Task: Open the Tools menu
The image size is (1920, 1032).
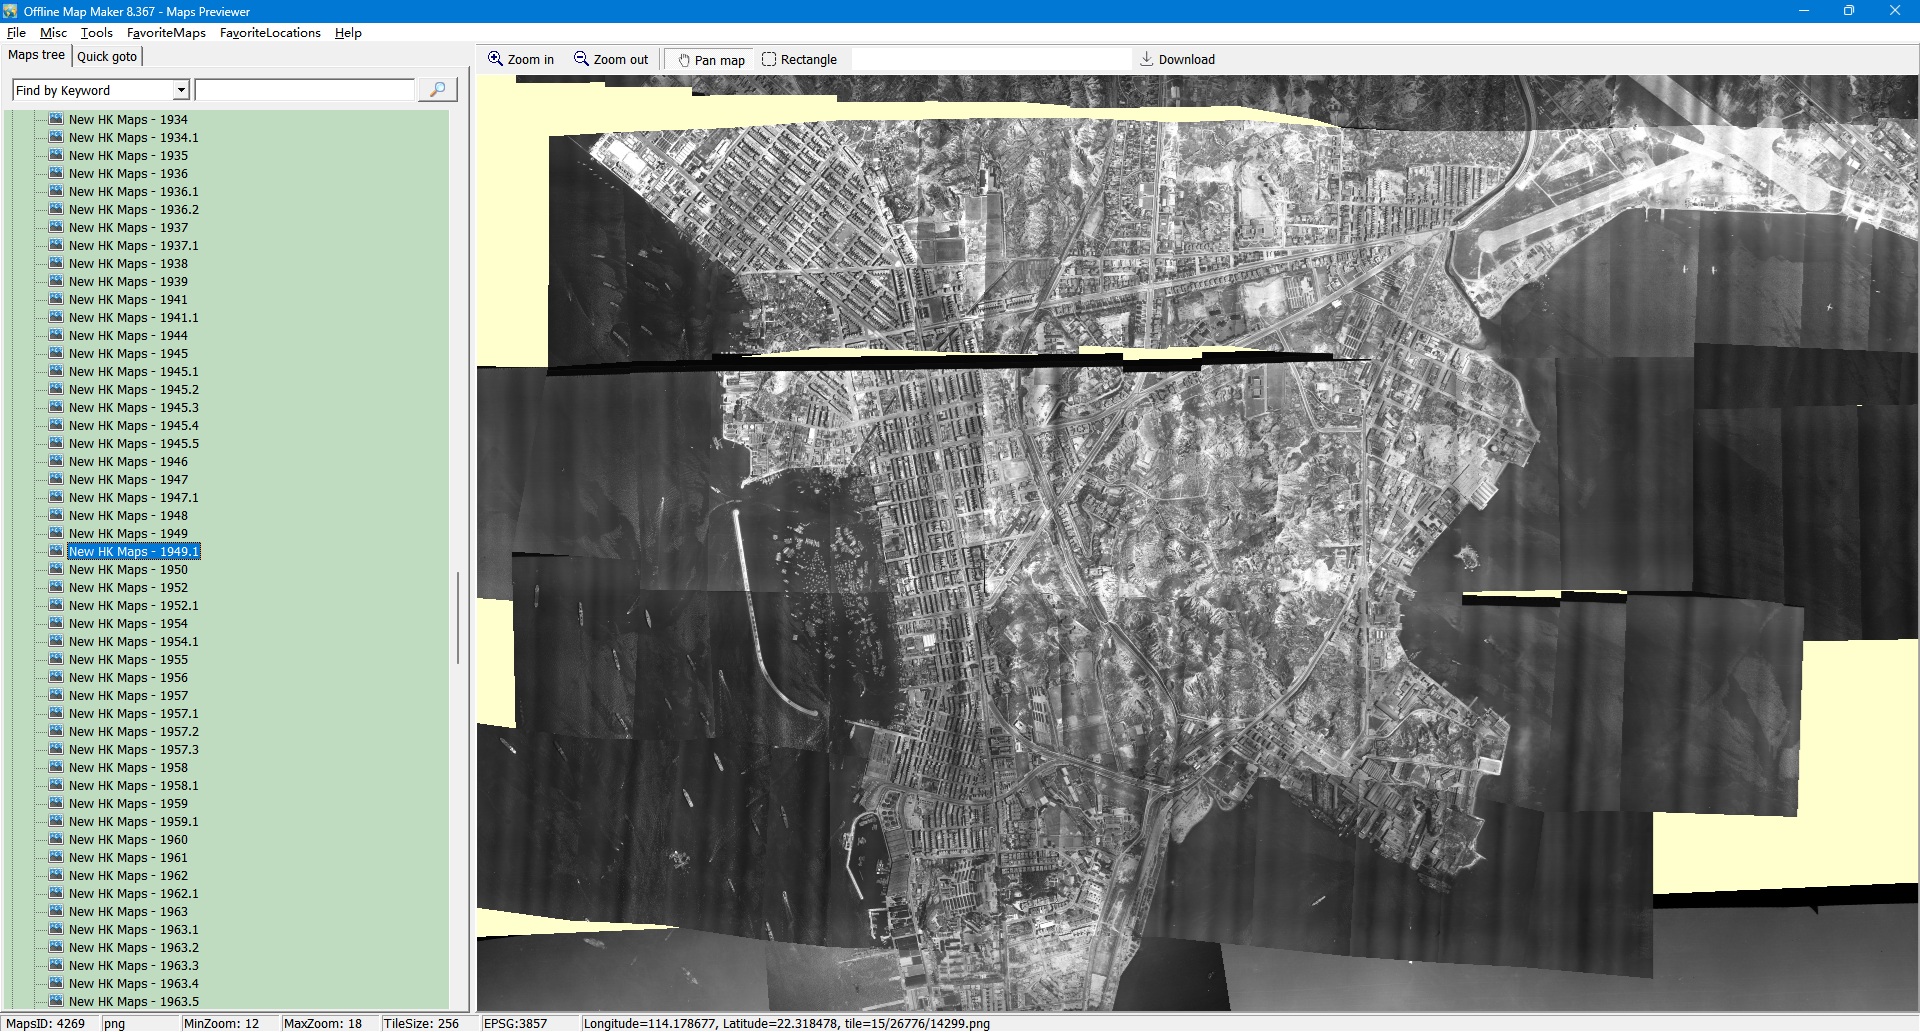Action: [x=96, y=33]
